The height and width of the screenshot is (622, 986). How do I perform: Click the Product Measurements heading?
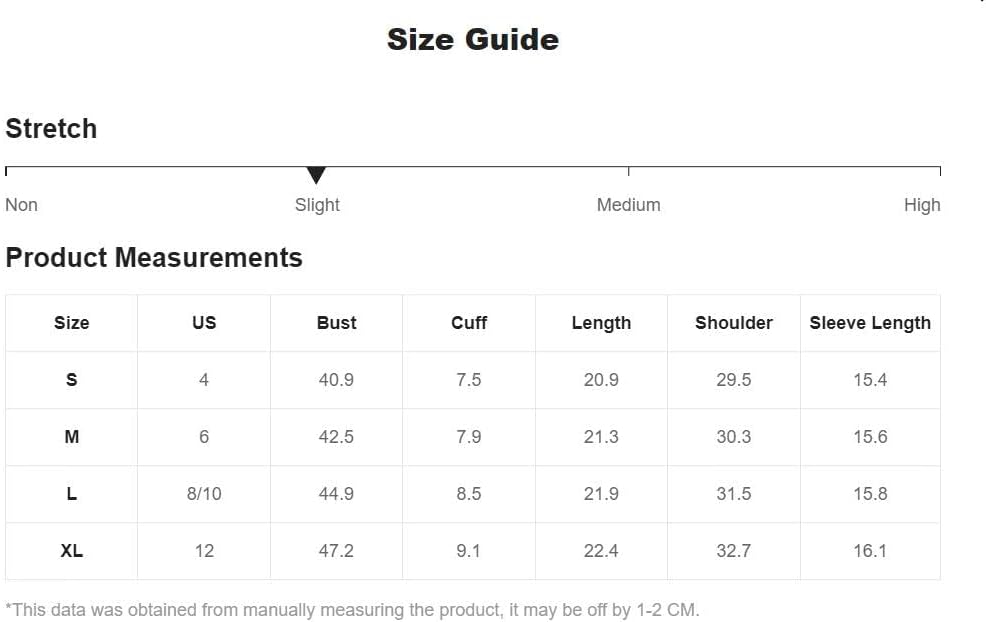pyautogui.click(x=154, y=258)
